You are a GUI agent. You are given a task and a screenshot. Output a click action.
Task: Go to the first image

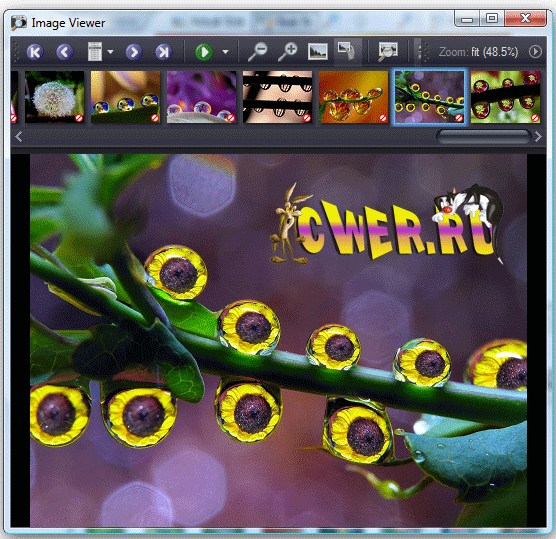35,52
